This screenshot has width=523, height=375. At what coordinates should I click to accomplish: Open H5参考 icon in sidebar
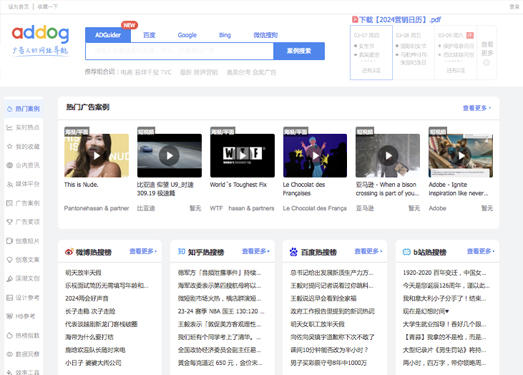(x=10, y=316)
